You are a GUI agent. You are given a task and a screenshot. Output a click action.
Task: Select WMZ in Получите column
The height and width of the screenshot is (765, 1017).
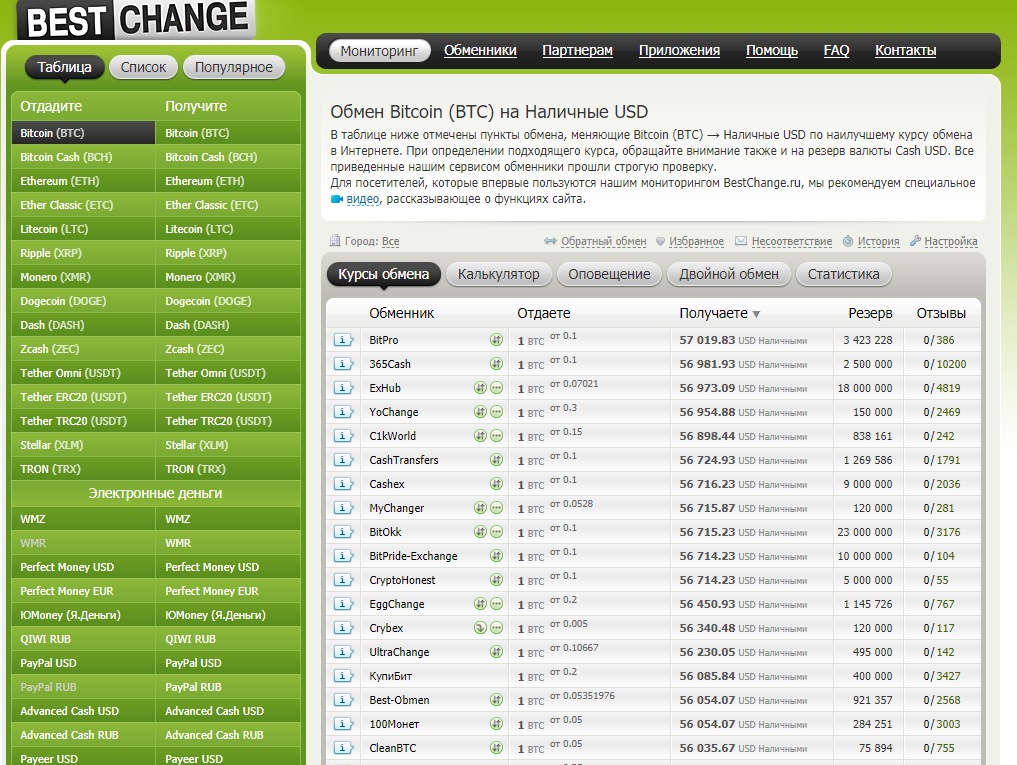(x=228, y=519)
